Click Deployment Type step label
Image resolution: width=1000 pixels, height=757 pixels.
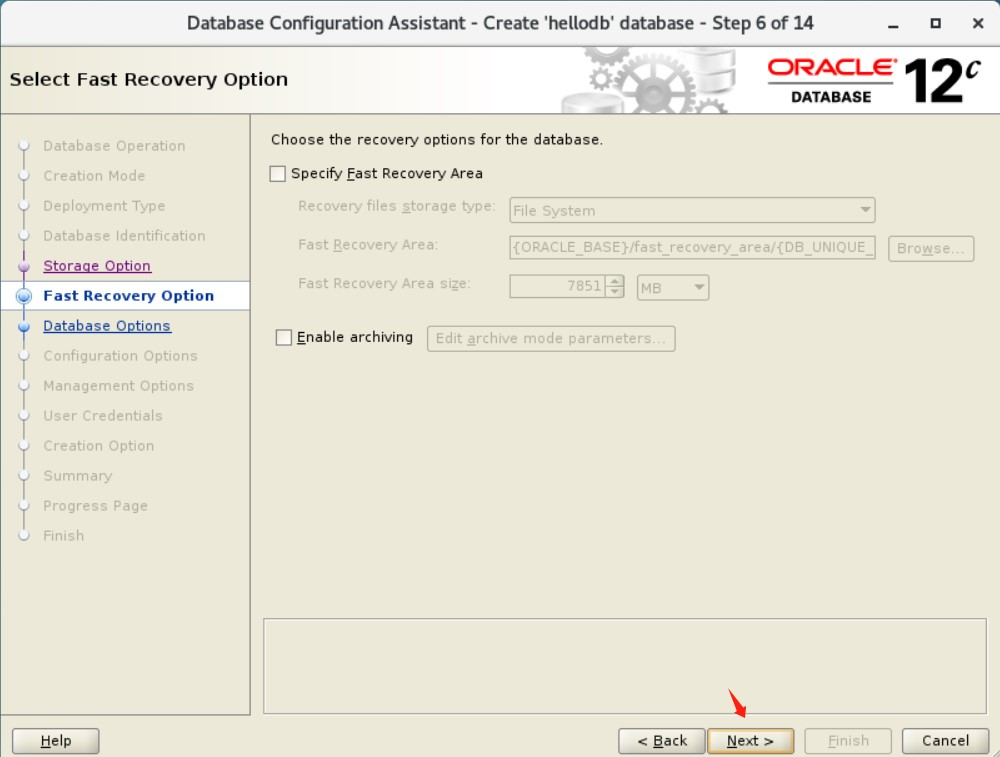pos(104,205)
